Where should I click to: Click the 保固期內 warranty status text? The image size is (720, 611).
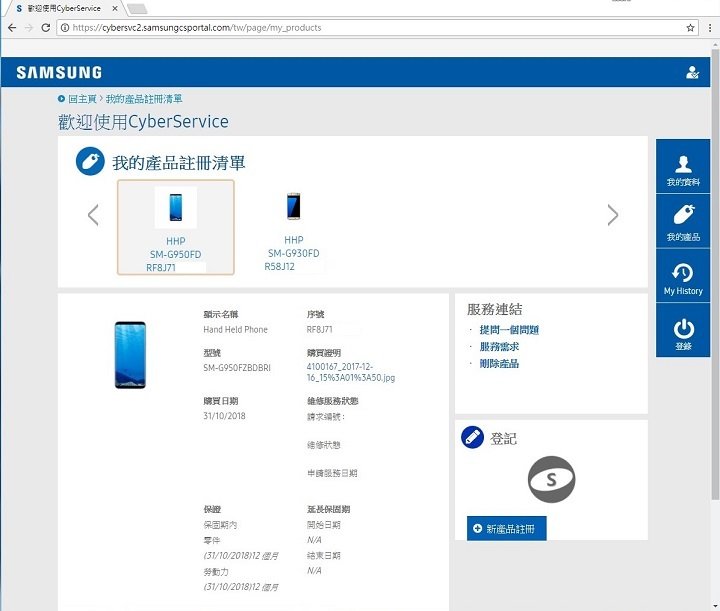pyautogui.click(x=220, y=525)
